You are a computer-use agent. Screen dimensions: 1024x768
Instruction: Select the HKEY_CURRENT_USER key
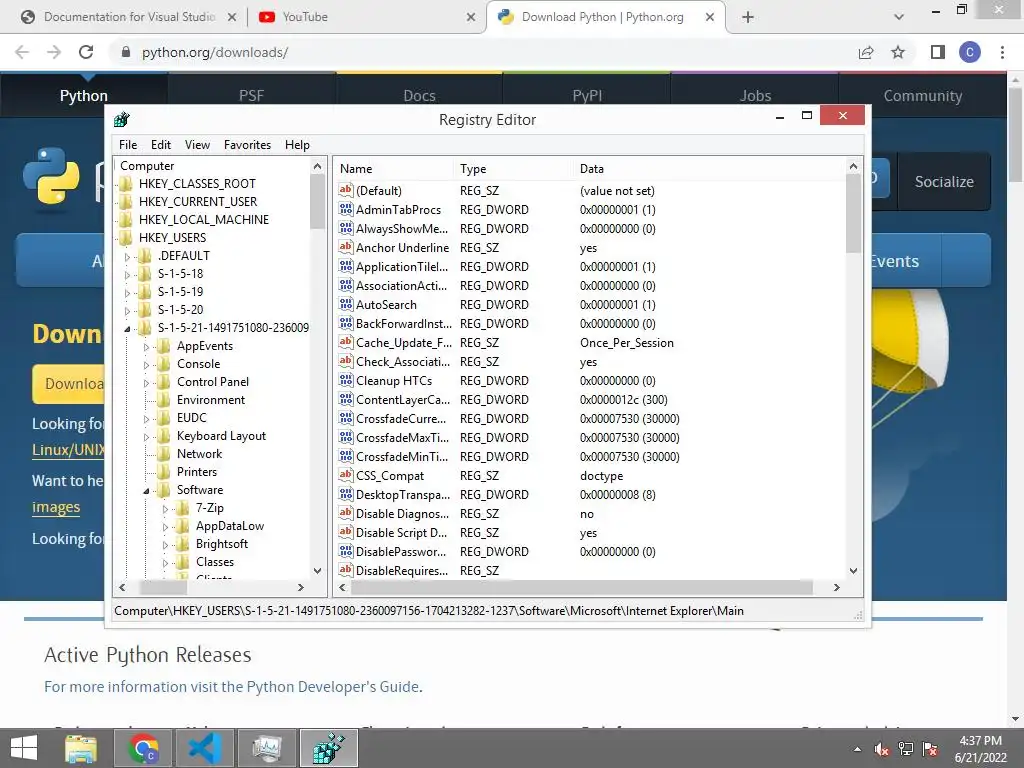[198, 202]
